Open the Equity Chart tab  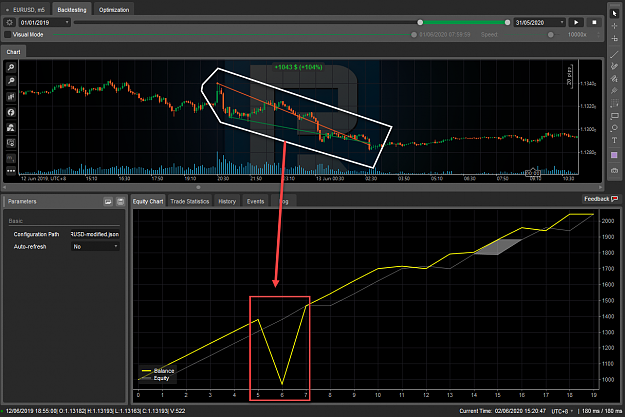pos(148,201)
